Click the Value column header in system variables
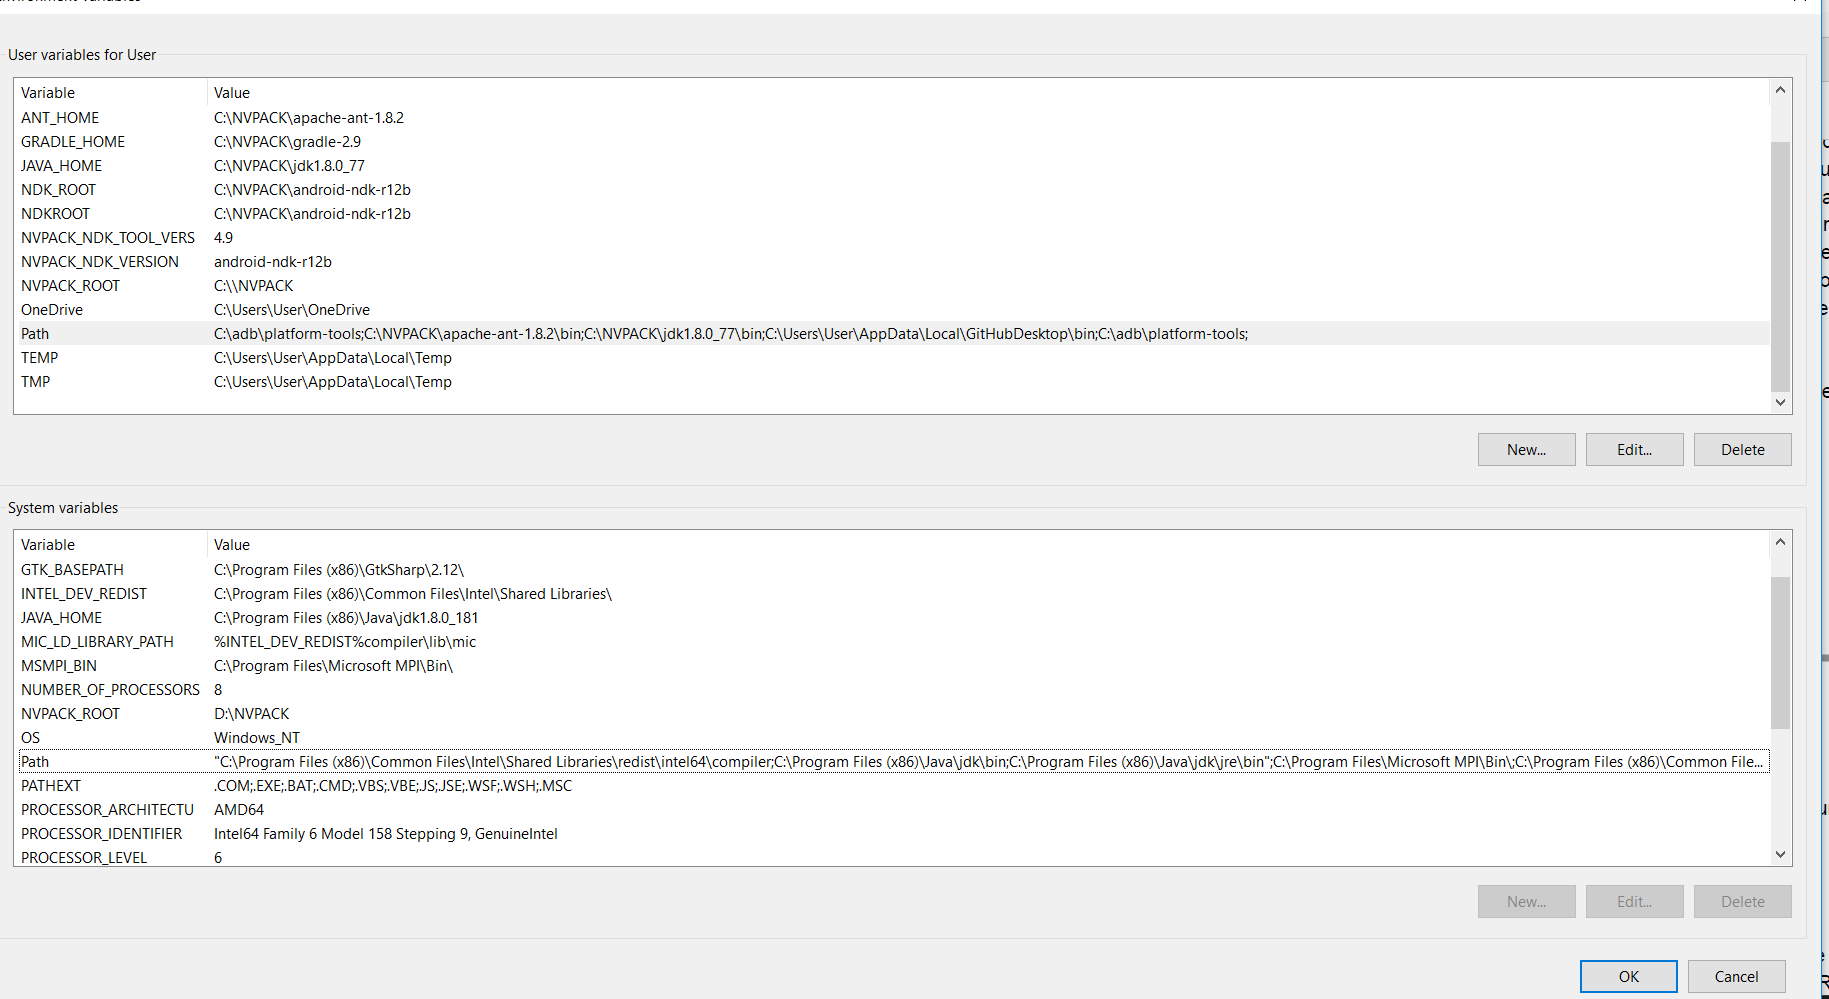 point(231,544)
